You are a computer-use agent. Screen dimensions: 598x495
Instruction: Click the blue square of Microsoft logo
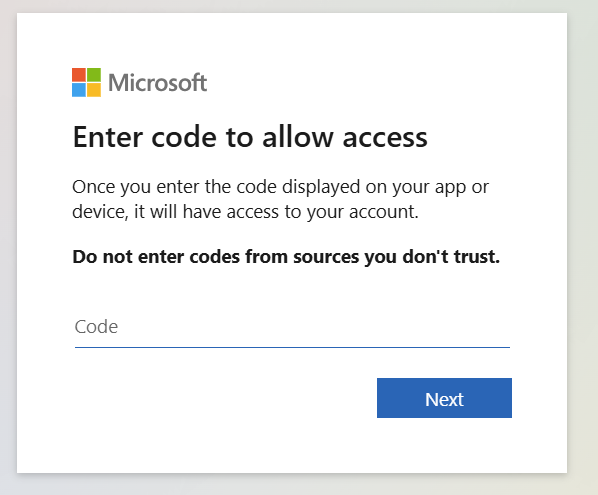[79, 90]
